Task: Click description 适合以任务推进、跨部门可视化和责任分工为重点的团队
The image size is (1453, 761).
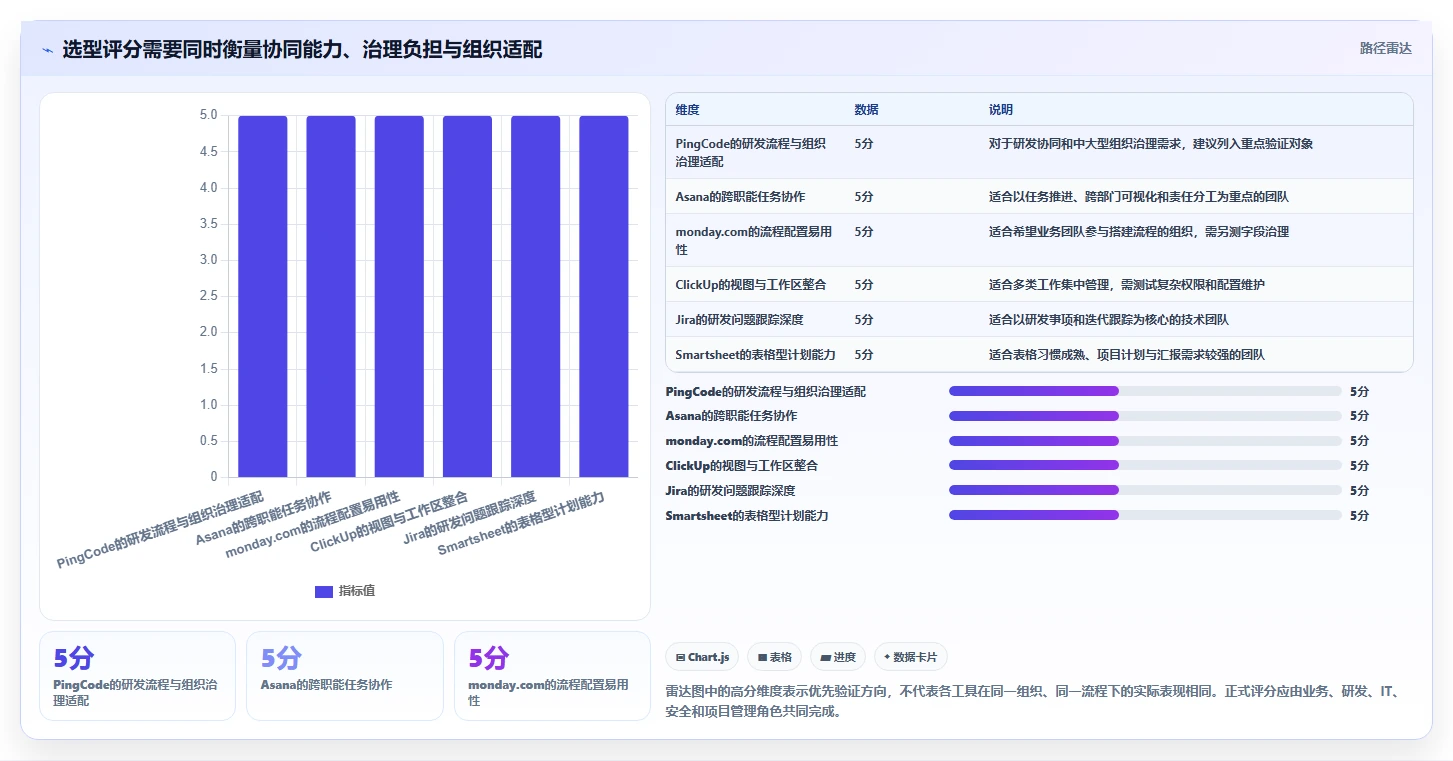Action: tap(1139, 197)
